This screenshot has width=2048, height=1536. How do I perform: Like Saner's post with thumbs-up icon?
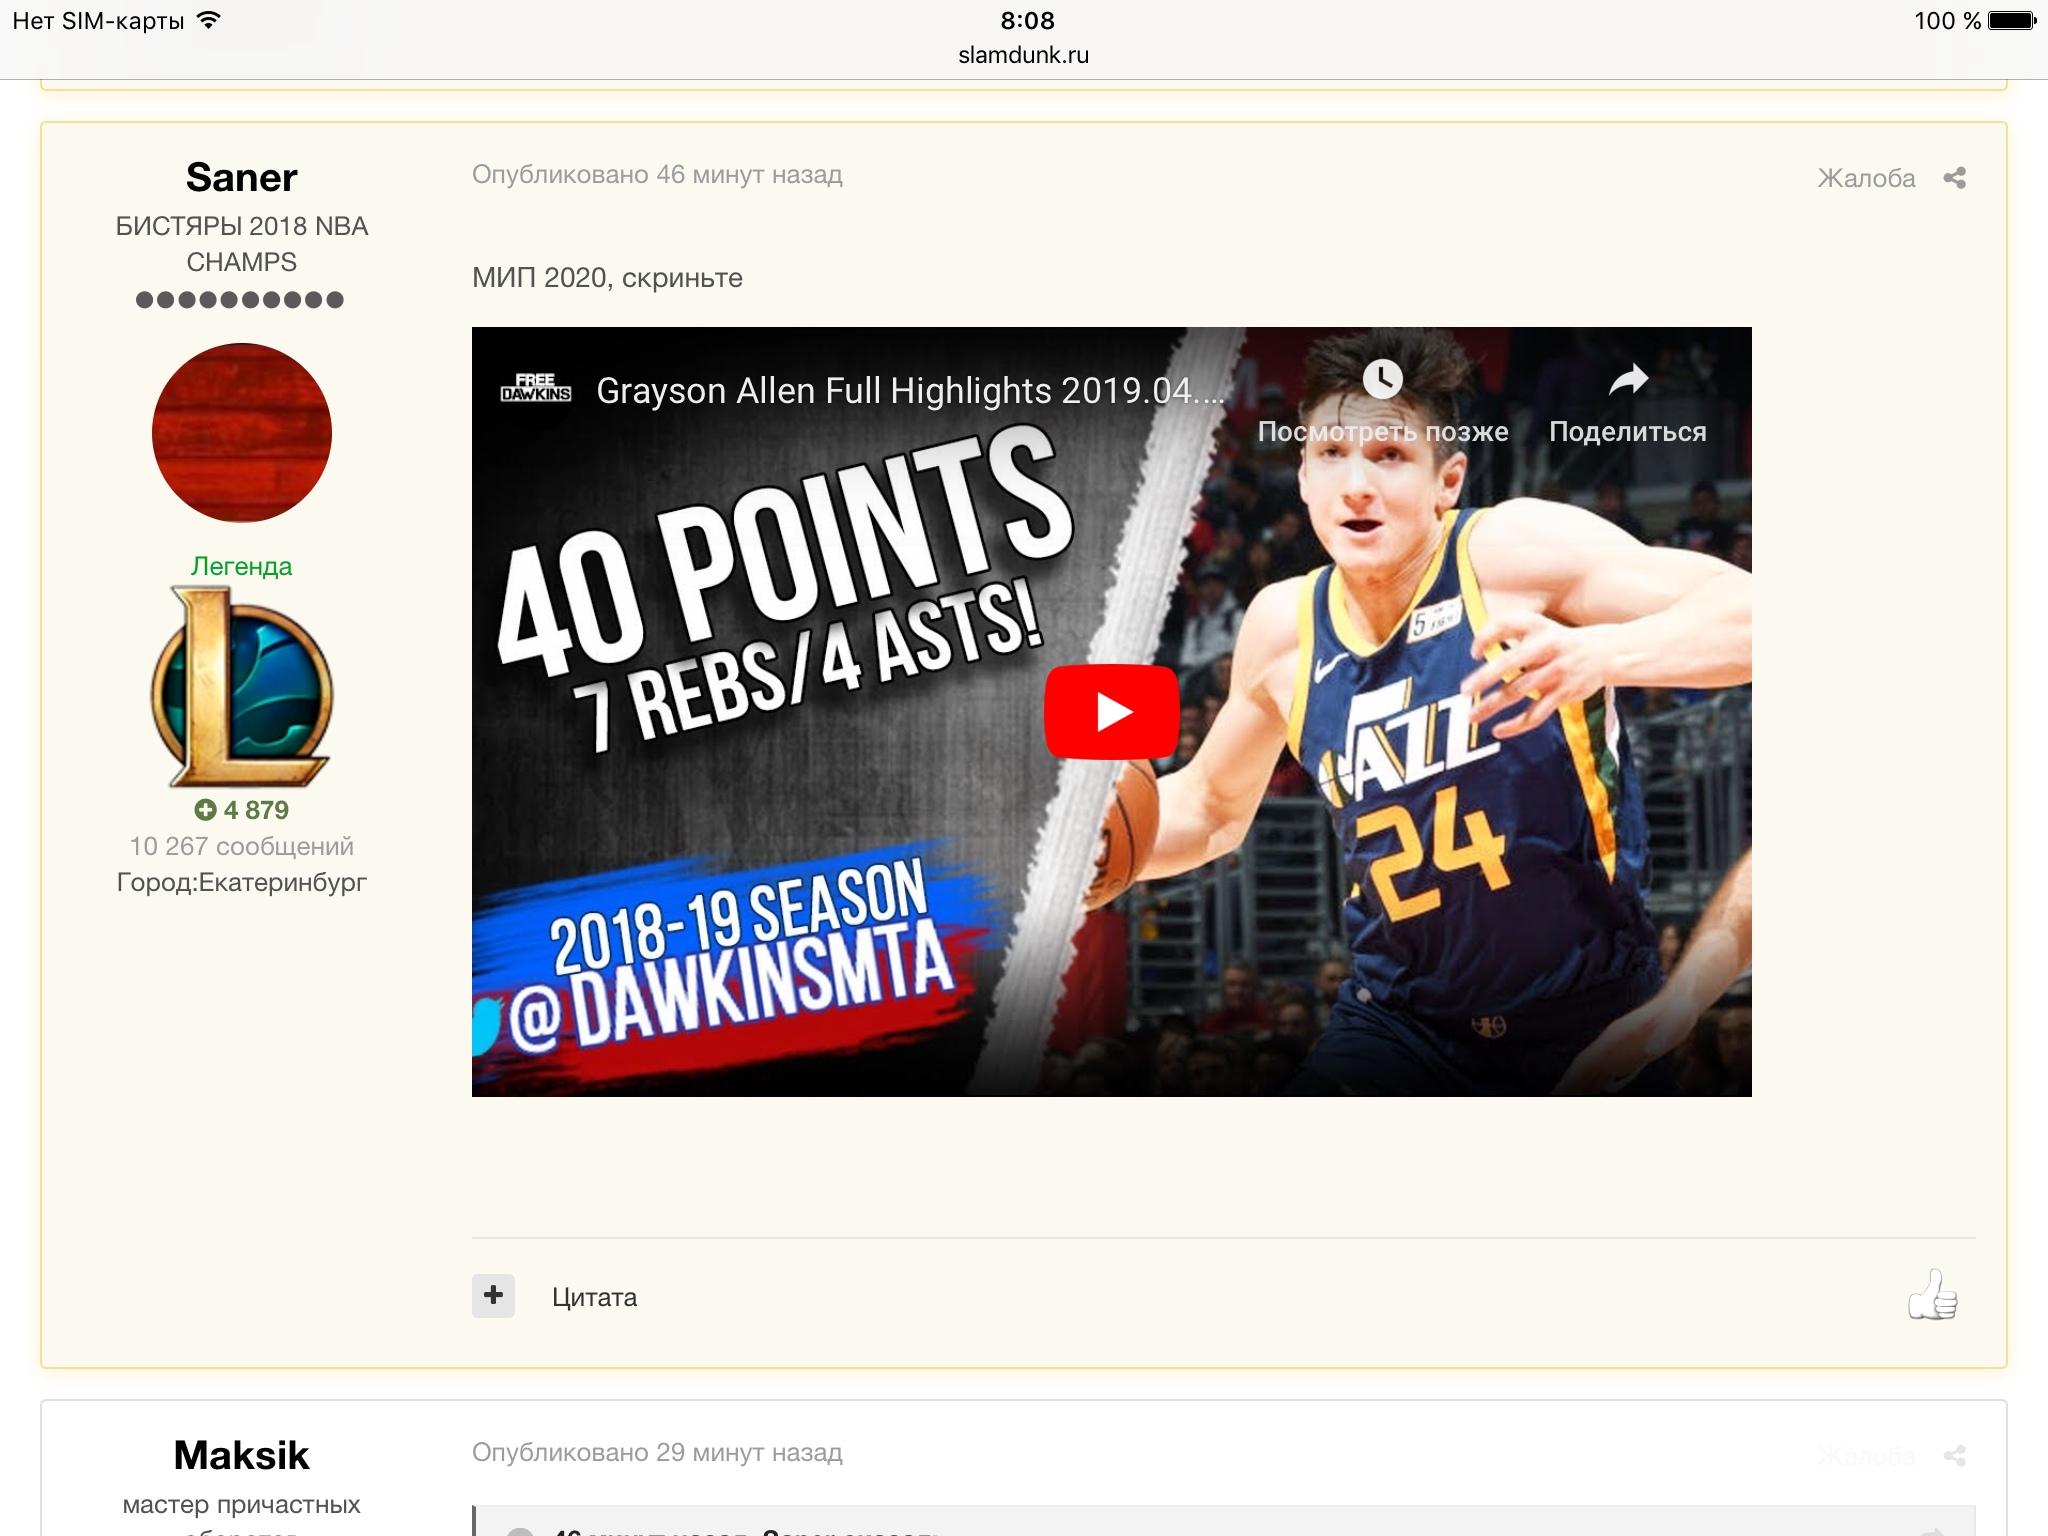click(1932, 1295)
